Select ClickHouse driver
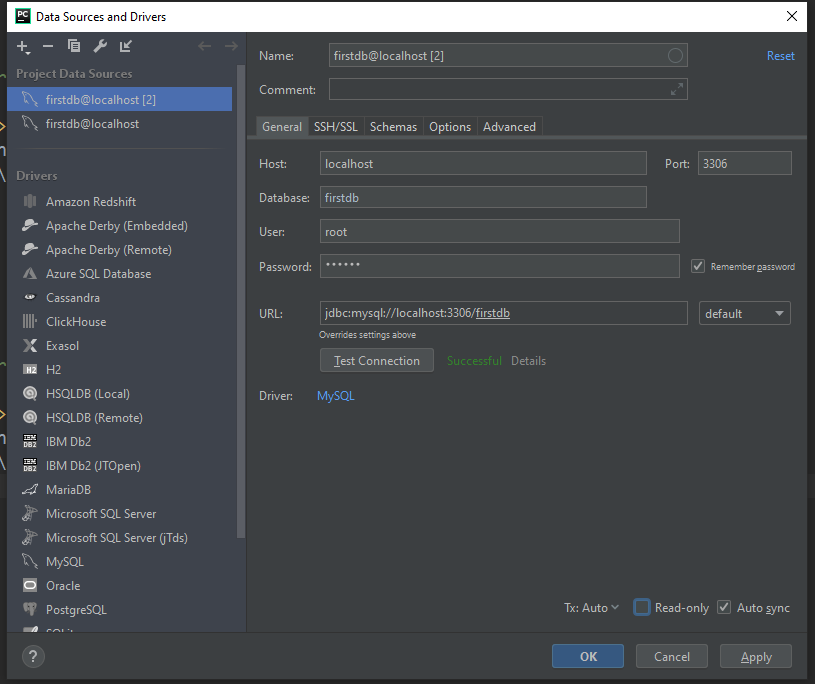The image size is (815, 684). point(120,321)
